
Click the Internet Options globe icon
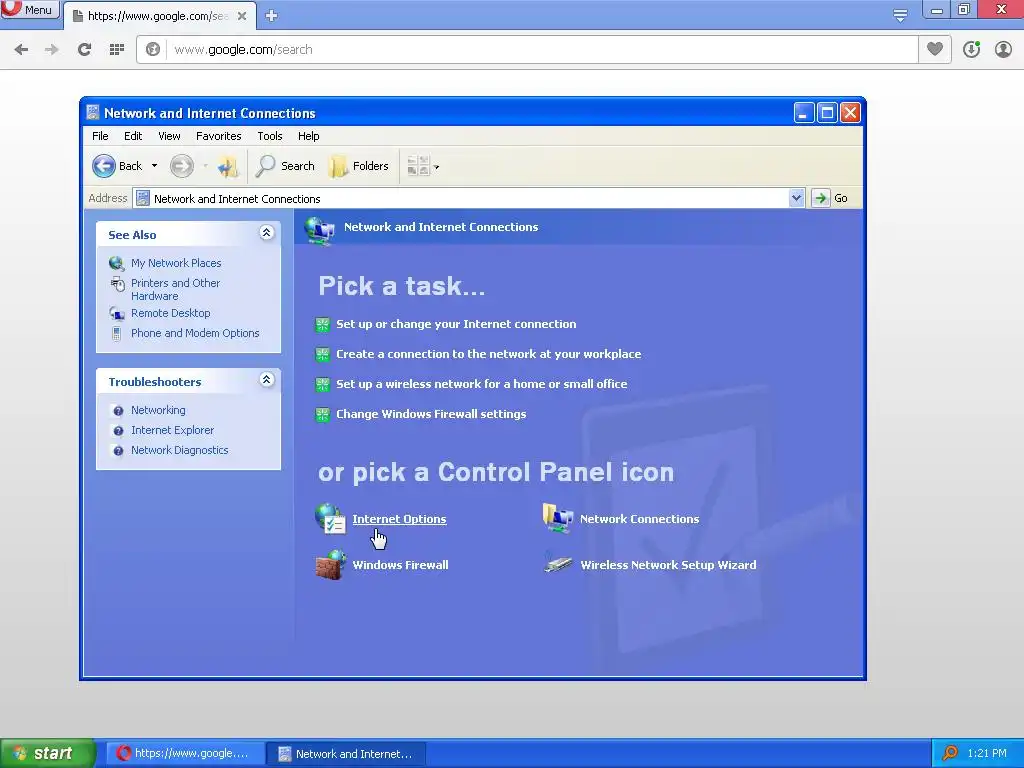click(330, 519)
